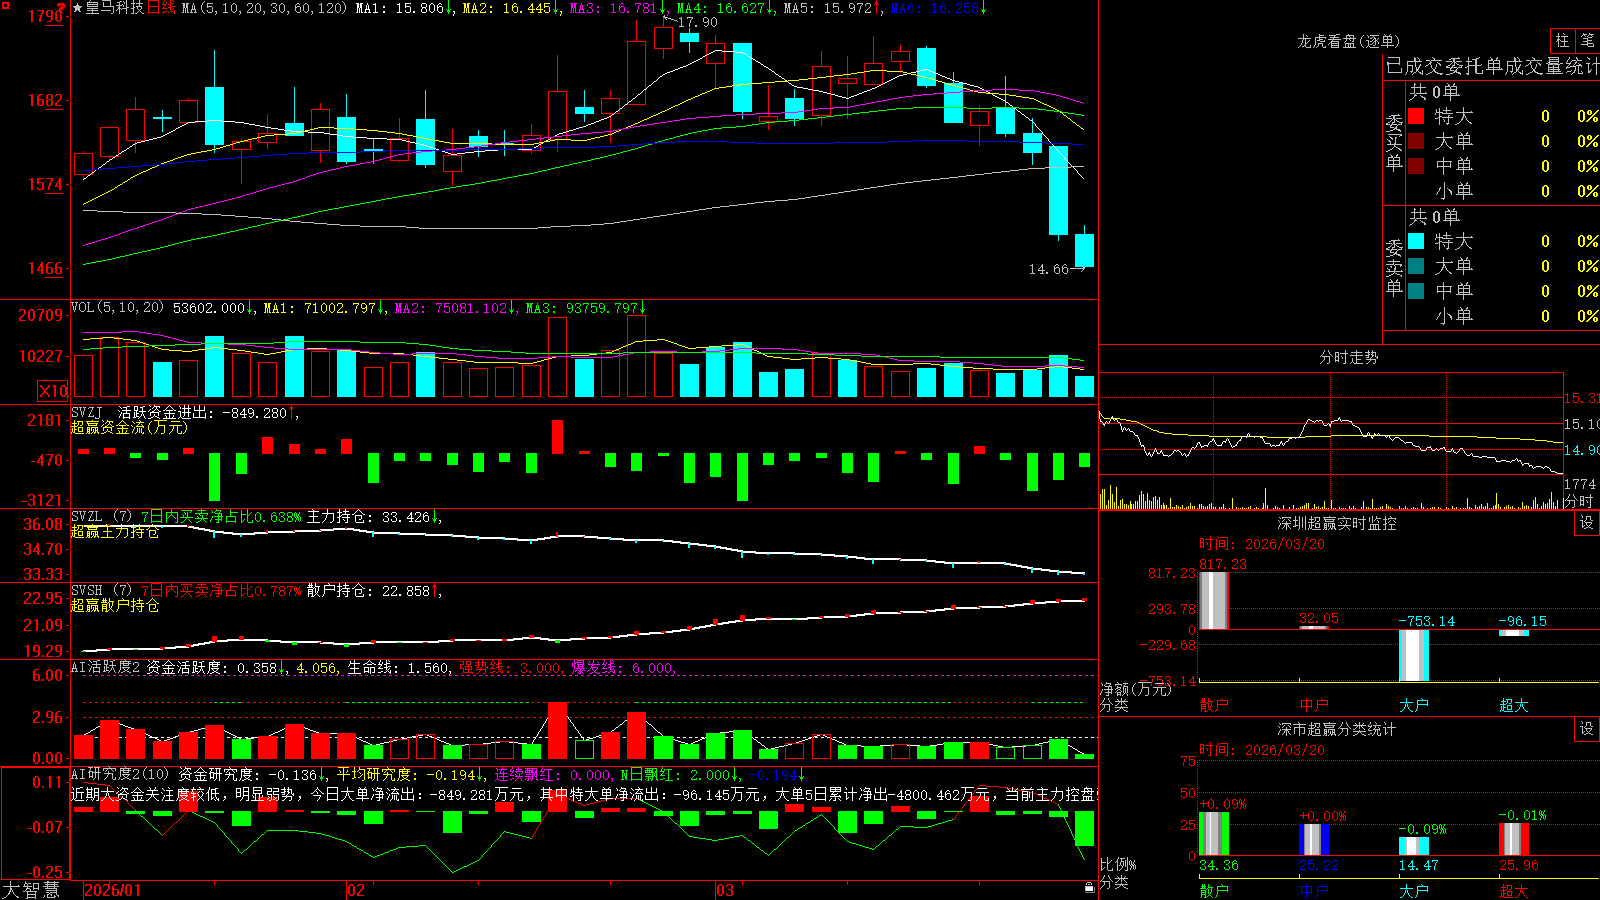
Task: Click the lock icon on the date axis
Action: 1090,888
